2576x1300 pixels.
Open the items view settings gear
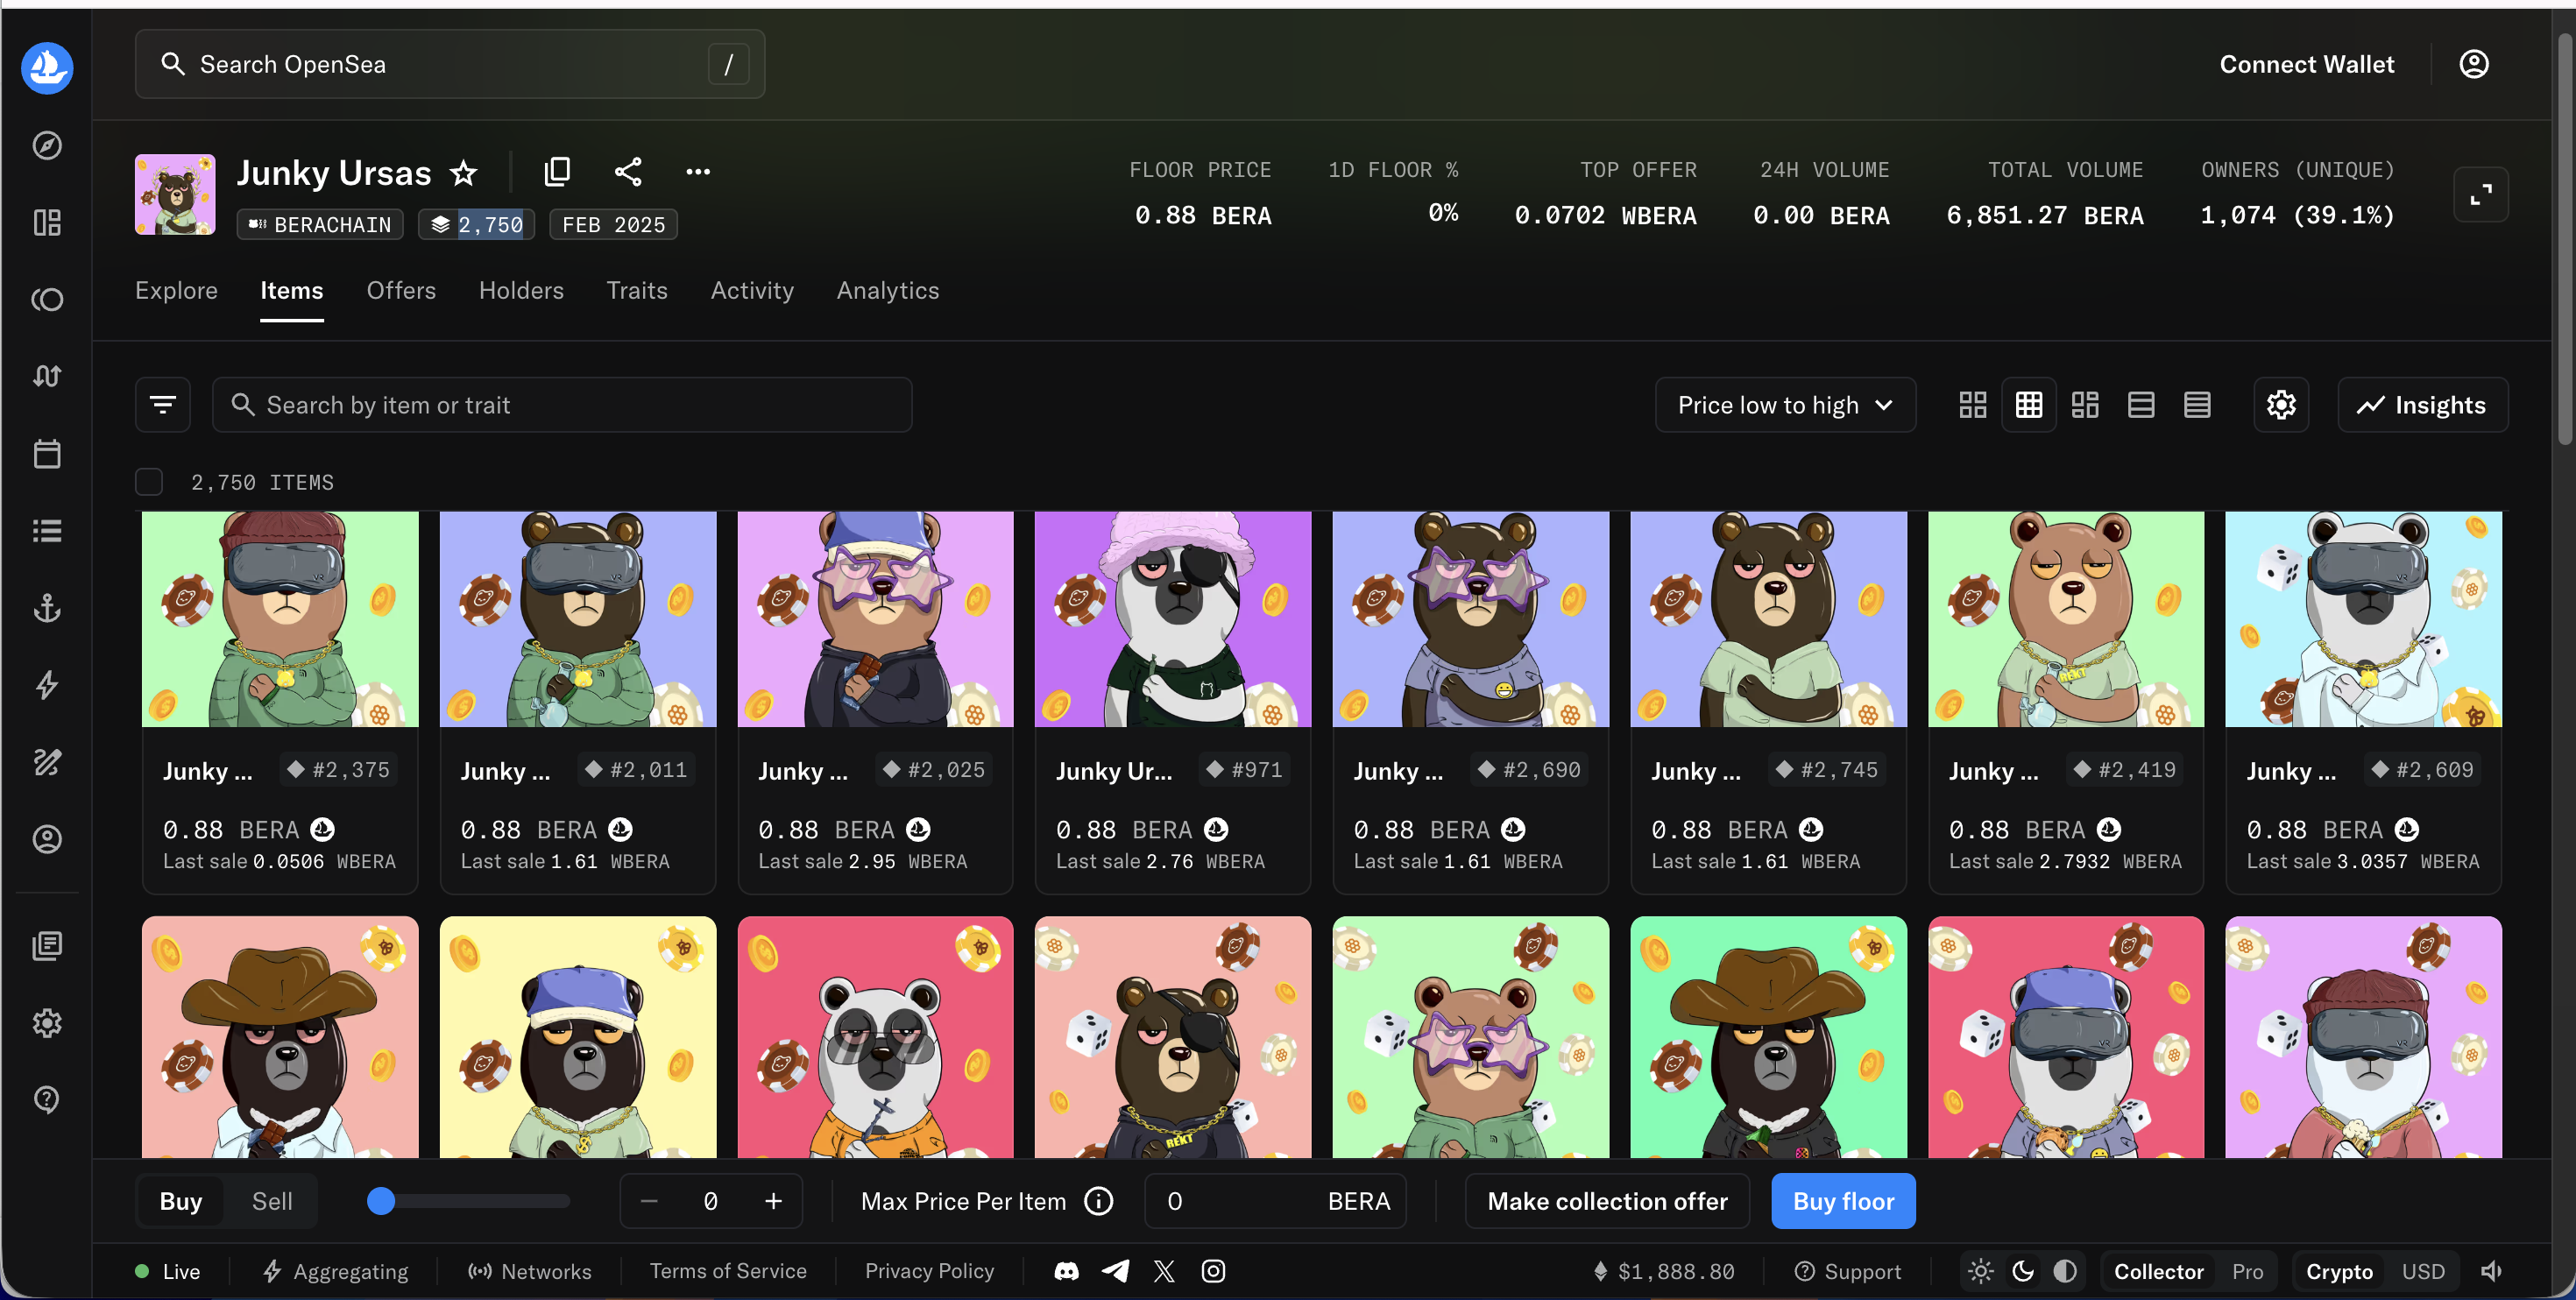coord(2281,405)
